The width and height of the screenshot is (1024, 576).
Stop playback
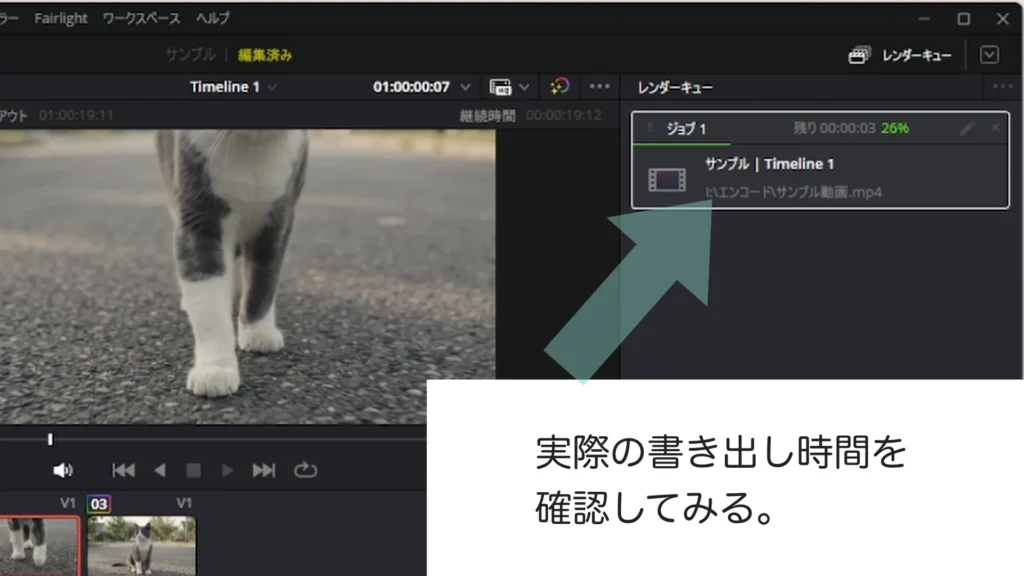(193, 470)
